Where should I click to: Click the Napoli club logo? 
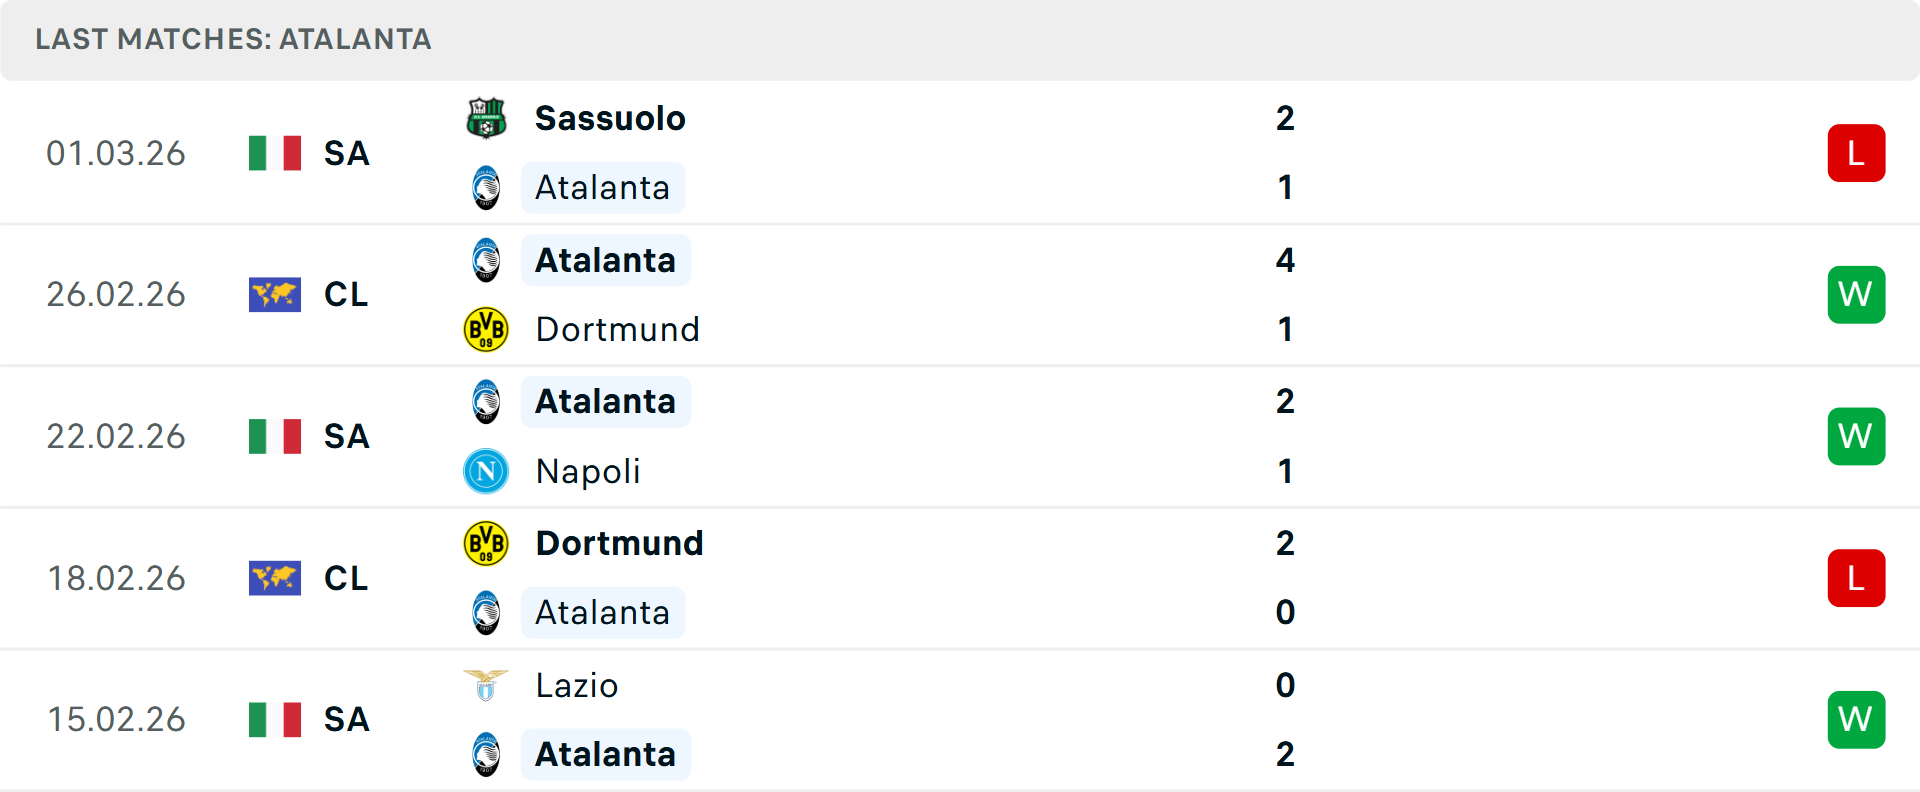tap(486, 471)
